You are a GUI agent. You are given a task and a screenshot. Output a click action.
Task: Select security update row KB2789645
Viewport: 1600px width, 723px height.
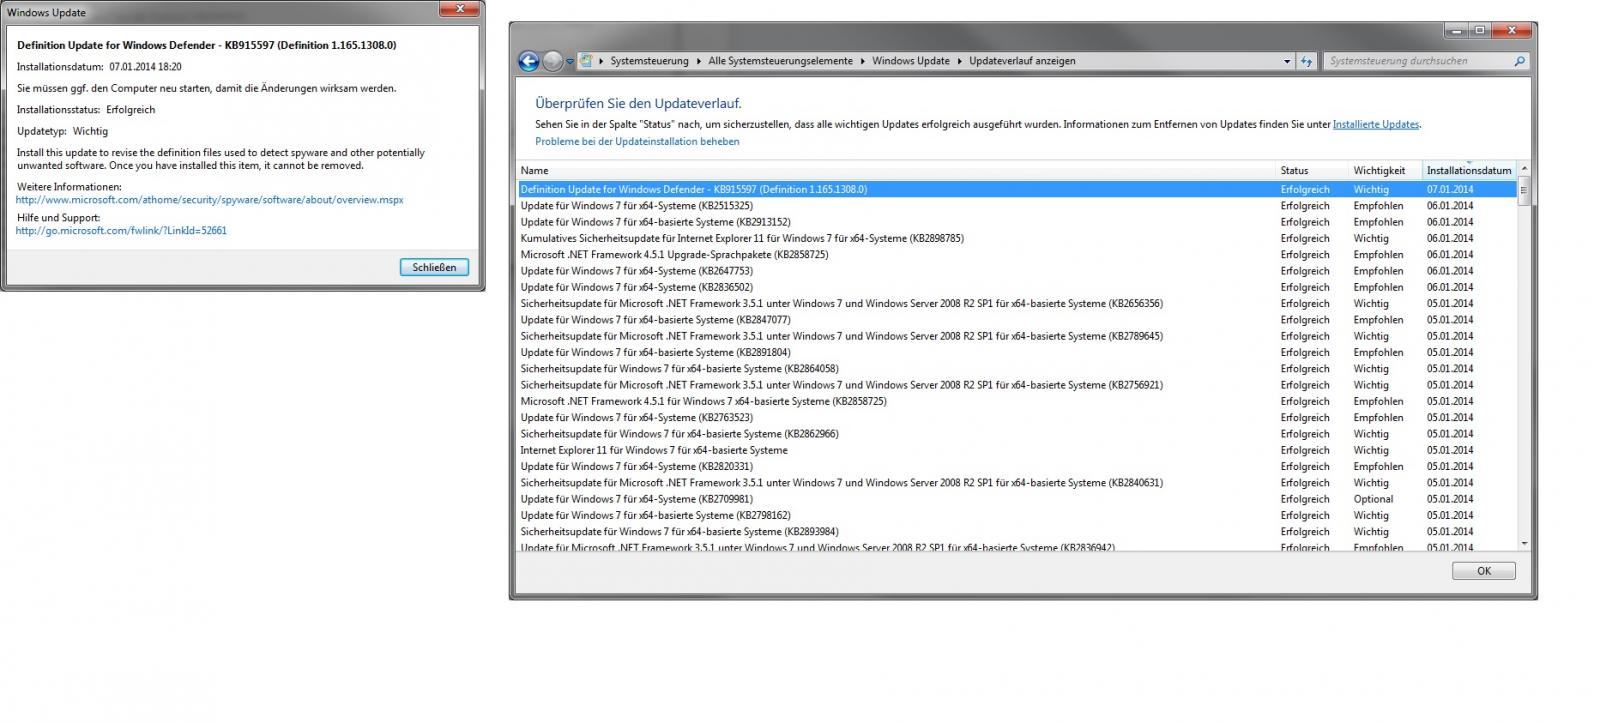1017,336
